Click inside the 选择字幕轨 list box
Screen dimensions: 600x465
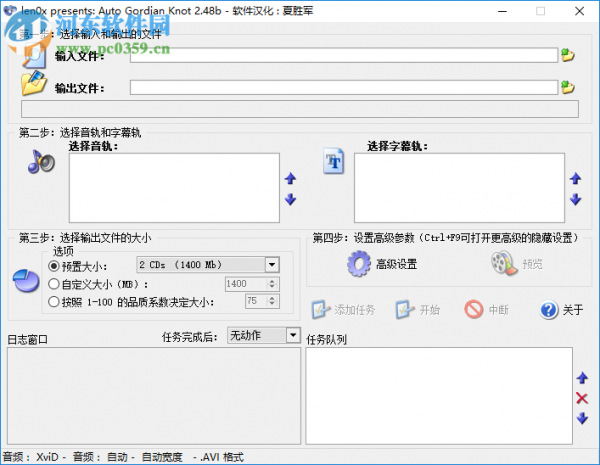tap(459, 188)
